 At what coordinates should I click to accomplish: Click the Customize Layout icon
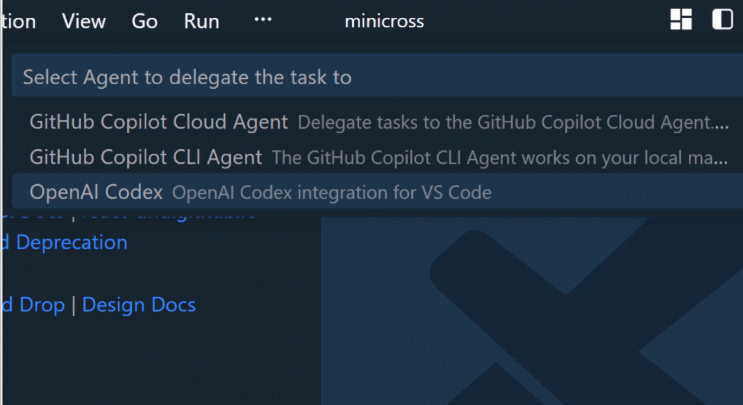pyautogui.click(x=681, y=20)
